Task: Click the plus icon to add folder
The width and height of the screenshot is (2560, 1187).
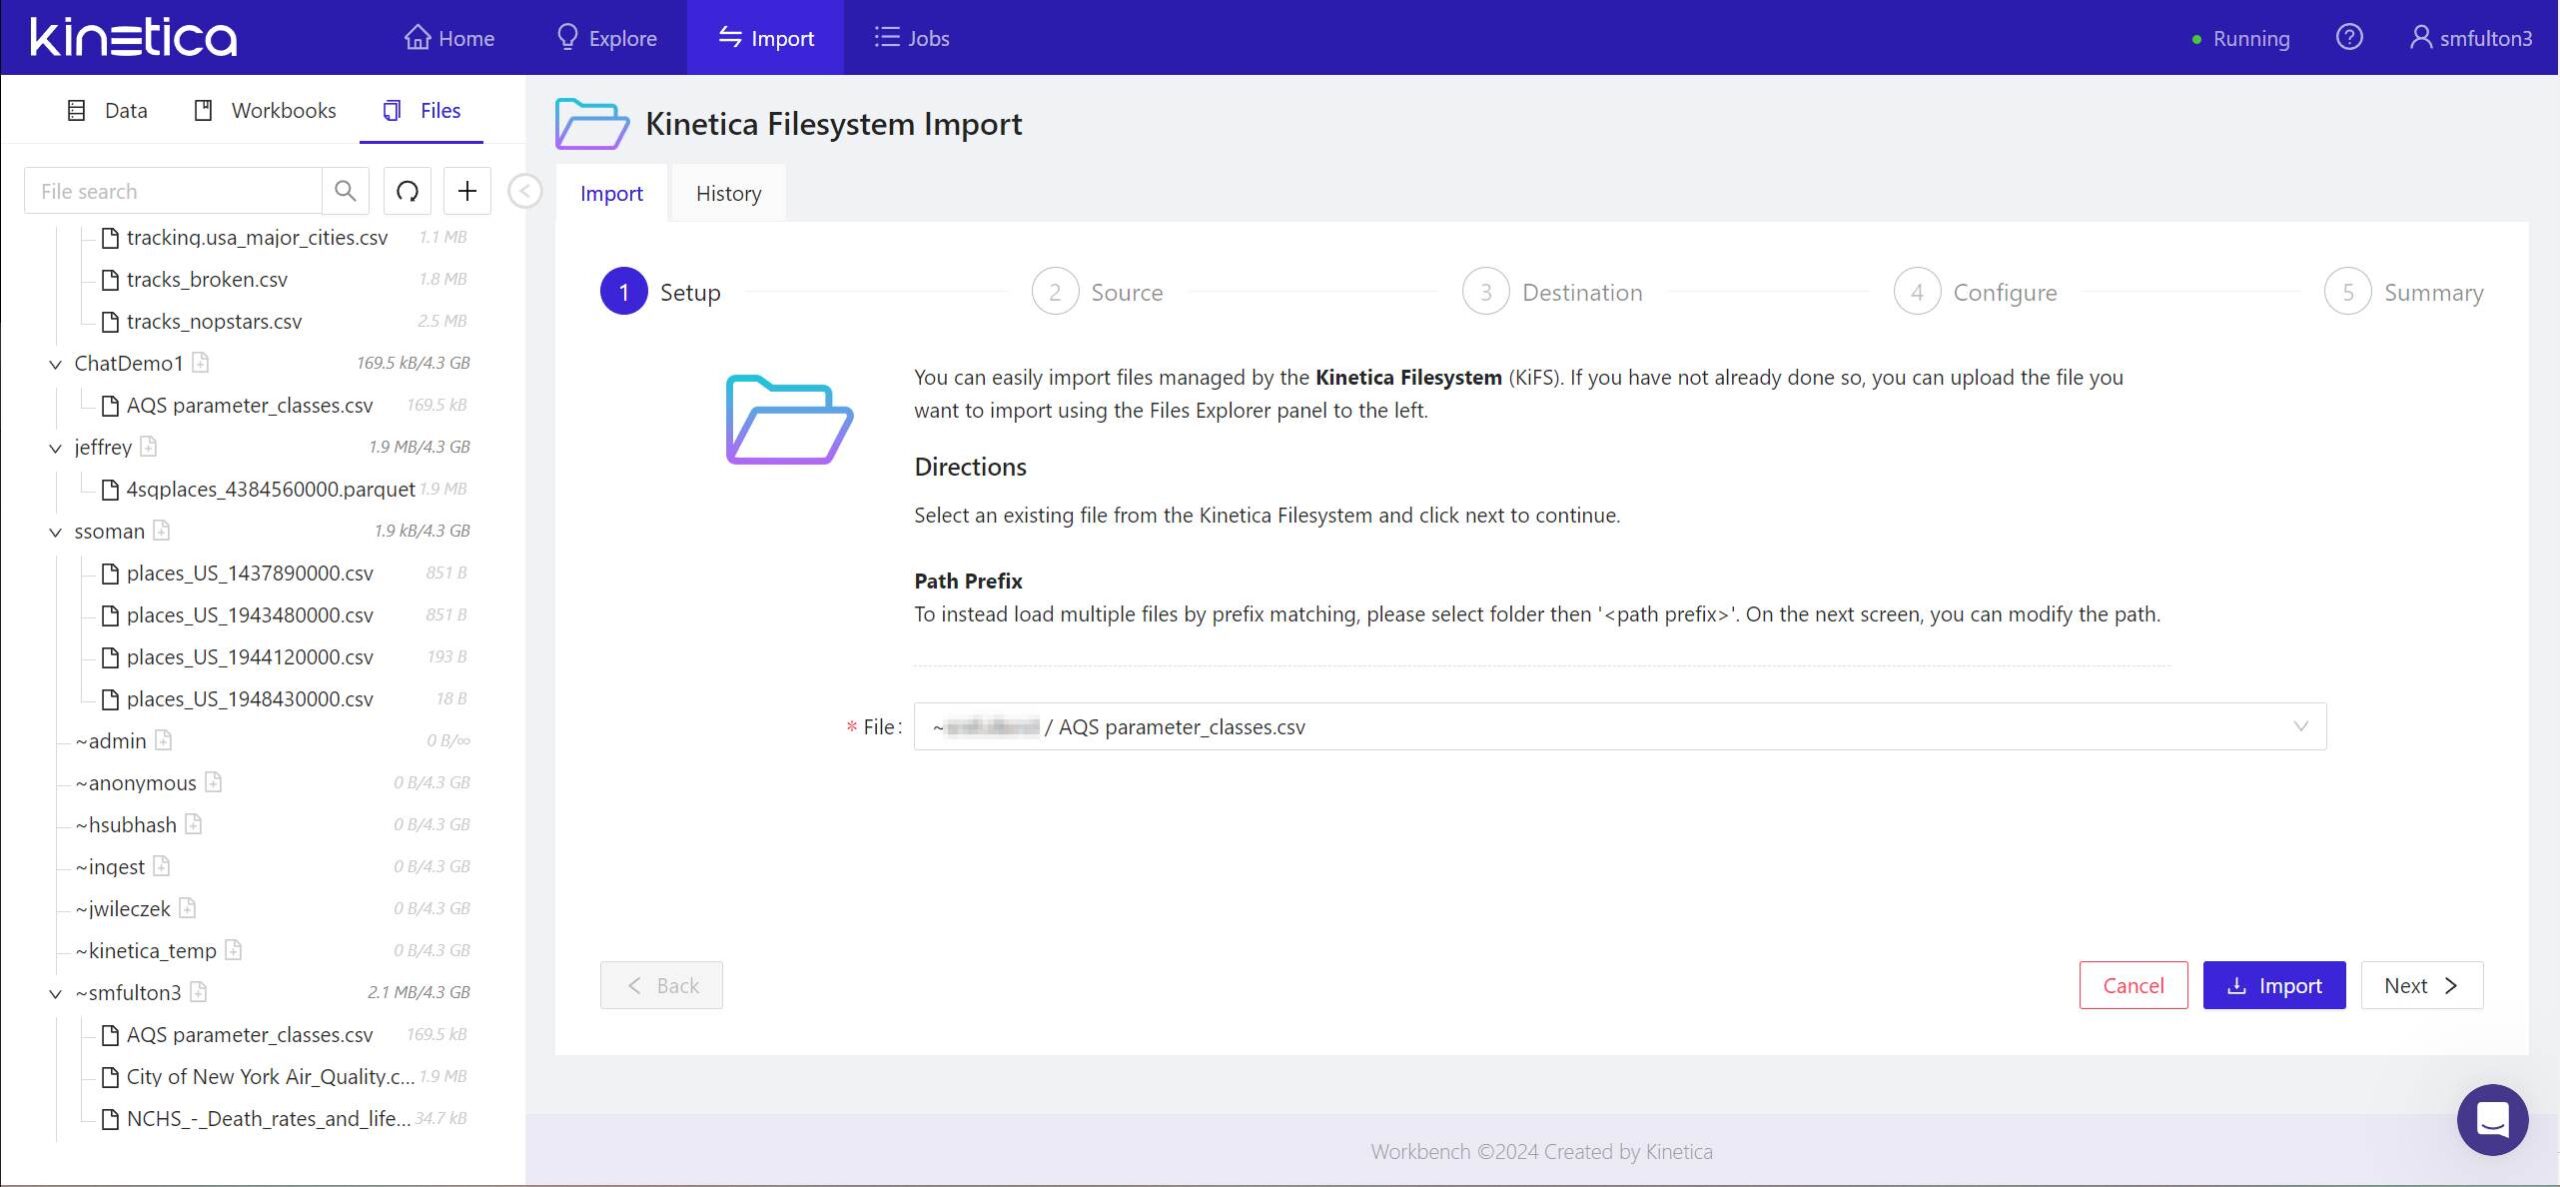Action: click(467, 191)
